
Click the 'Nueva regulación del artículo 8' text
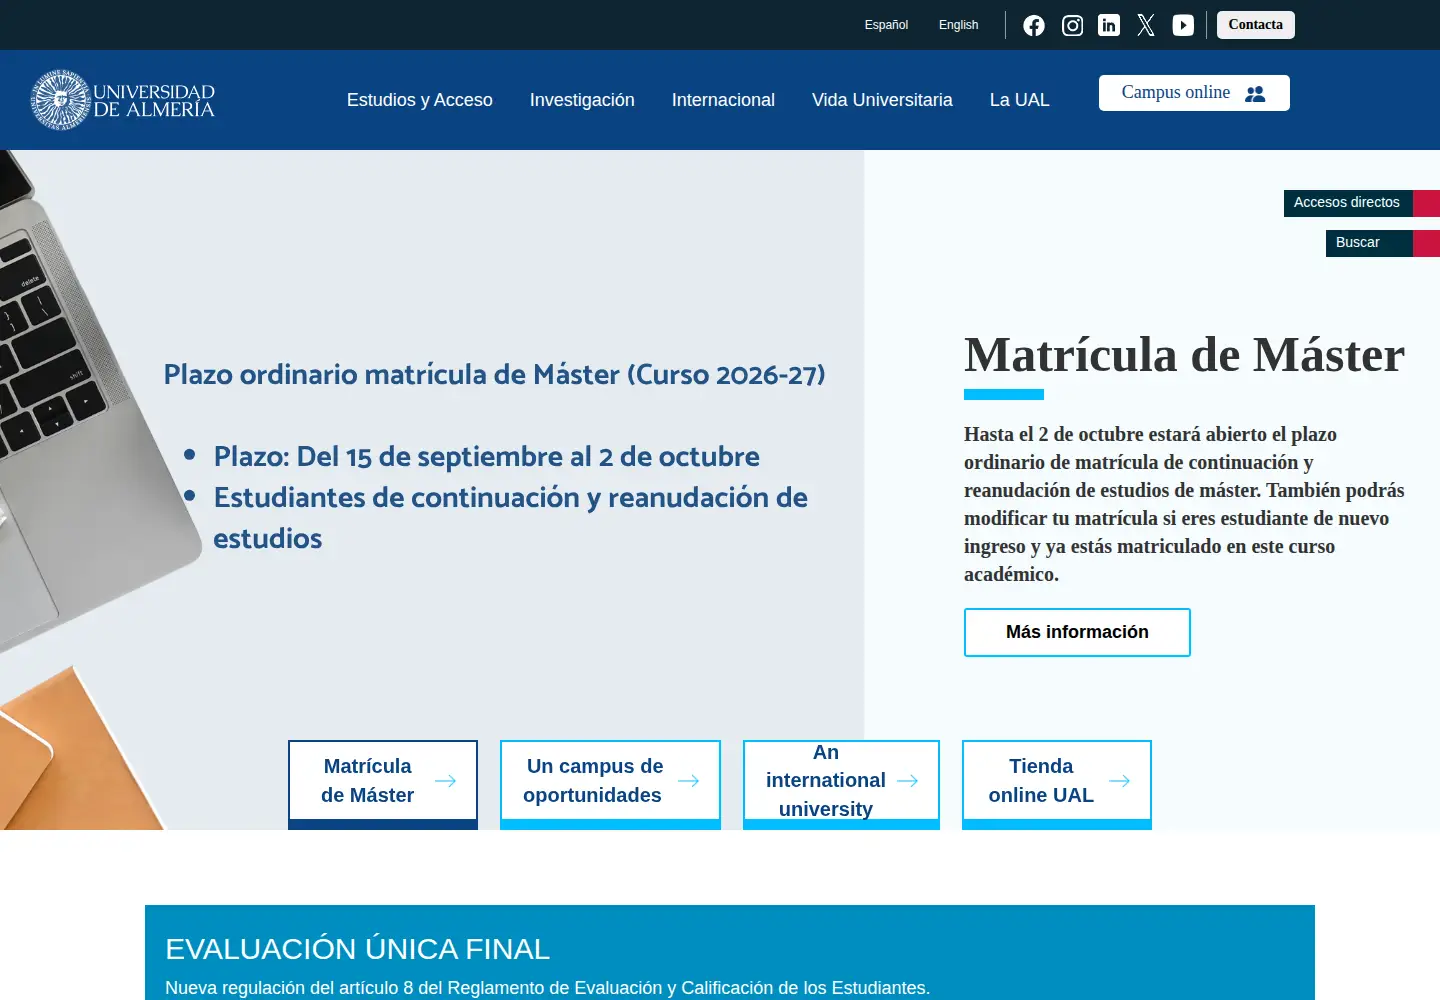[x=547, y=988]
